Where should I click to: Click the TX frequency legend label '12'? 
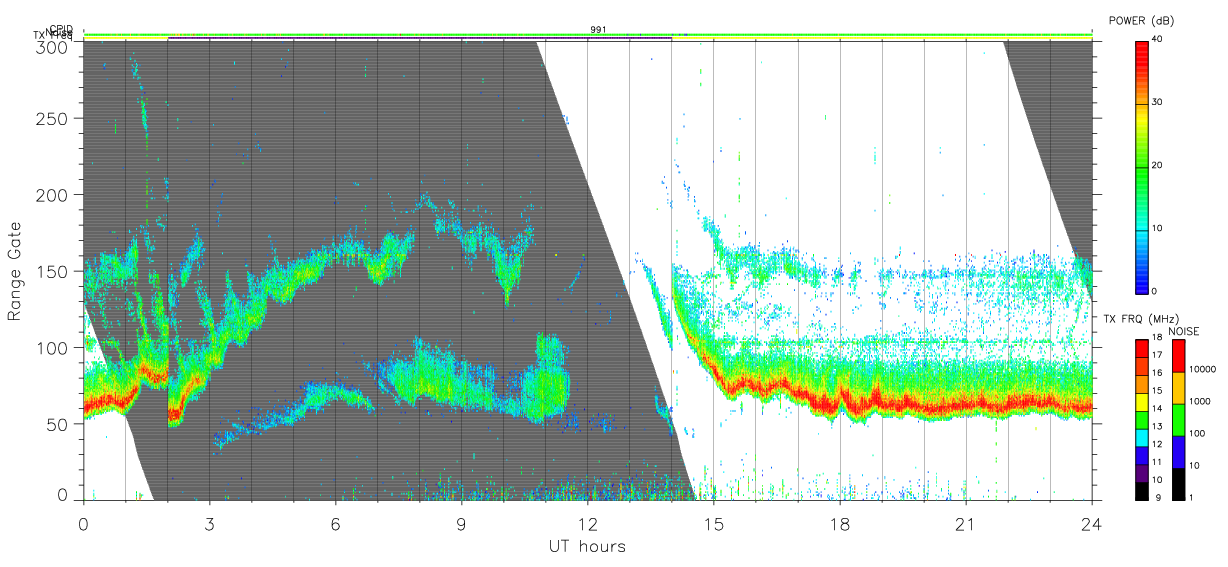pyautogui.click(x=1157, y=444)
